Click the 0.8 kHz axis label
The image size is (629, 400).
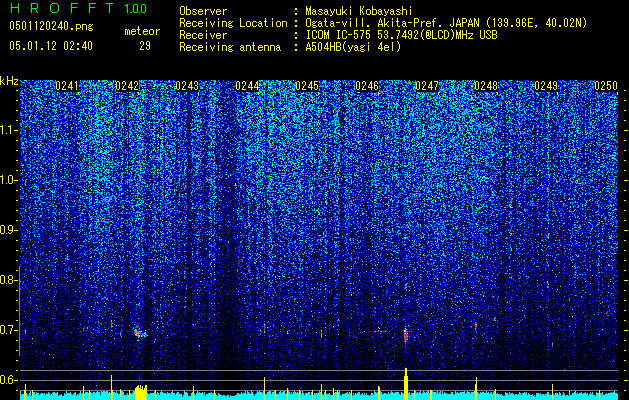pyautogui.click(x=9, y=280)
